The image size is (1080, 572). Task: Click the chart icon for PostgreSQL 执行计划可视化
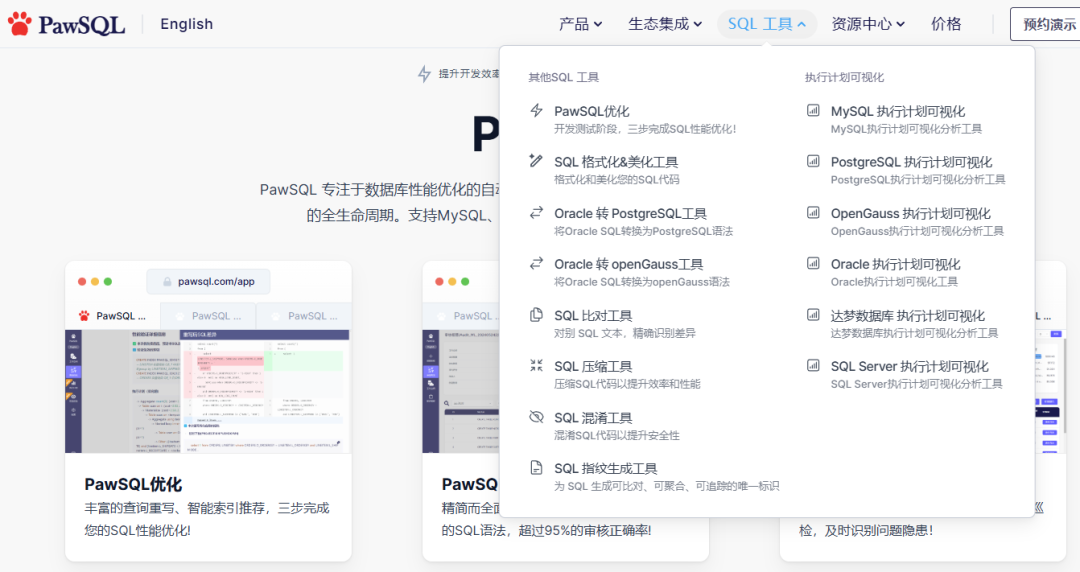813,161
